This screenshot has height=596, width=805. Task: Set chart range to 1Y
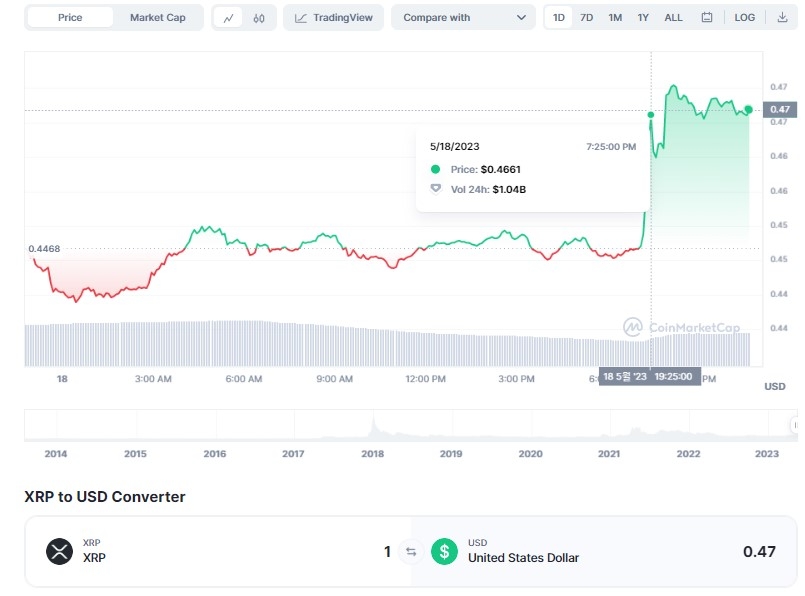click(x=643, y=17)
